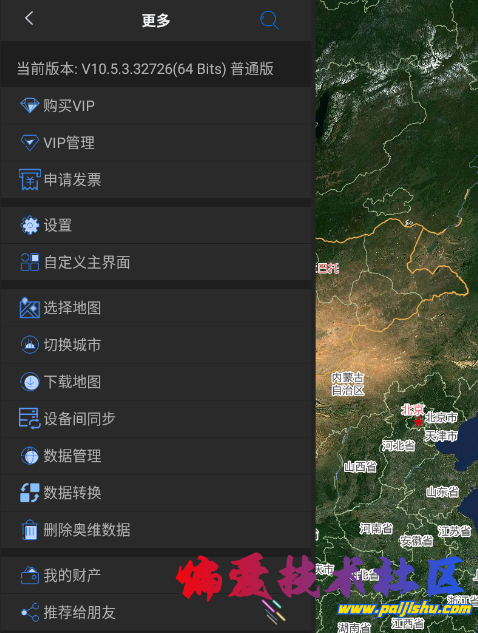
Task: Tap the 推荐给朋友 share entry
Action: point(156,612)
